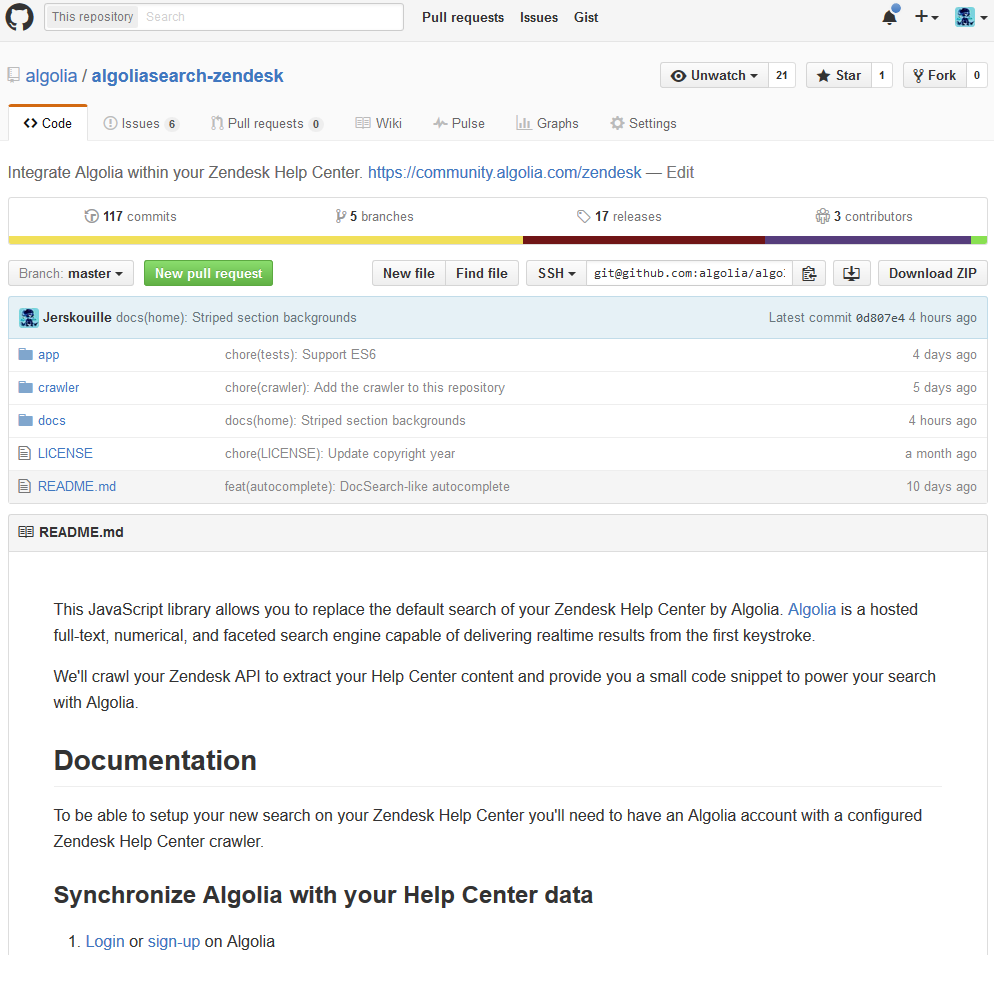View the 3 contributors
Viewport: 994px width, 994px height.
tap(864, 217)
